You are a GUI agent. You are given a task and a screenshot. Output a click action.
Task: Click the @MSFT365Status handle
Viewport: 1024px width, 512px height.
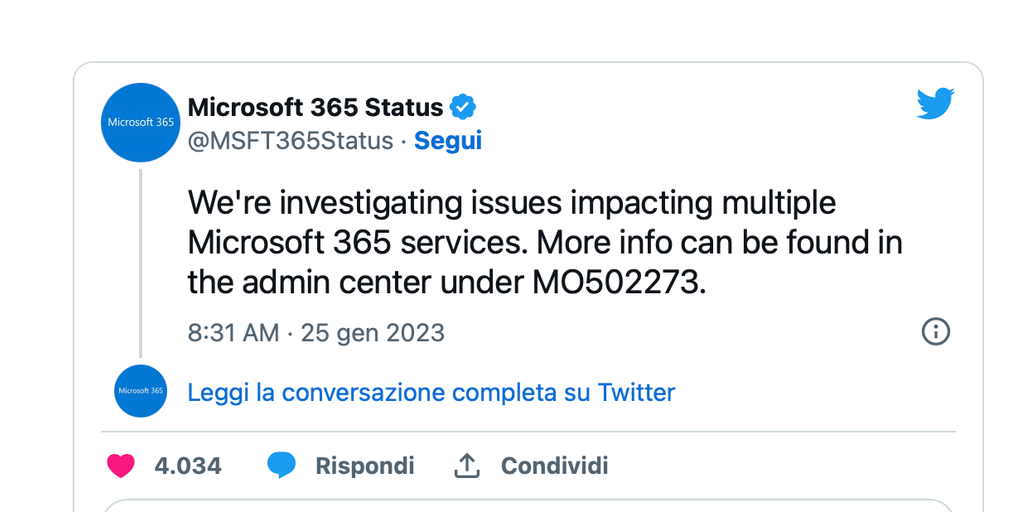(x=290, y=141)
